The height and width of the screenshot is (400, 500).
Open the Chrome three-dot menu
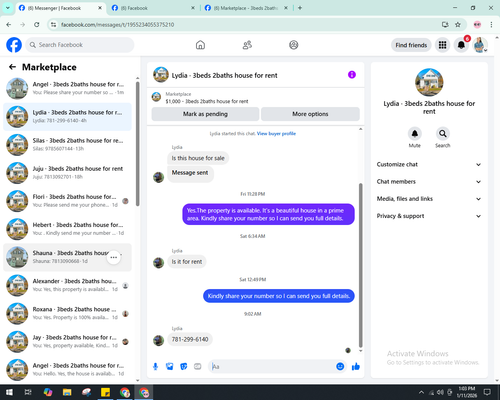click(491, 25)
